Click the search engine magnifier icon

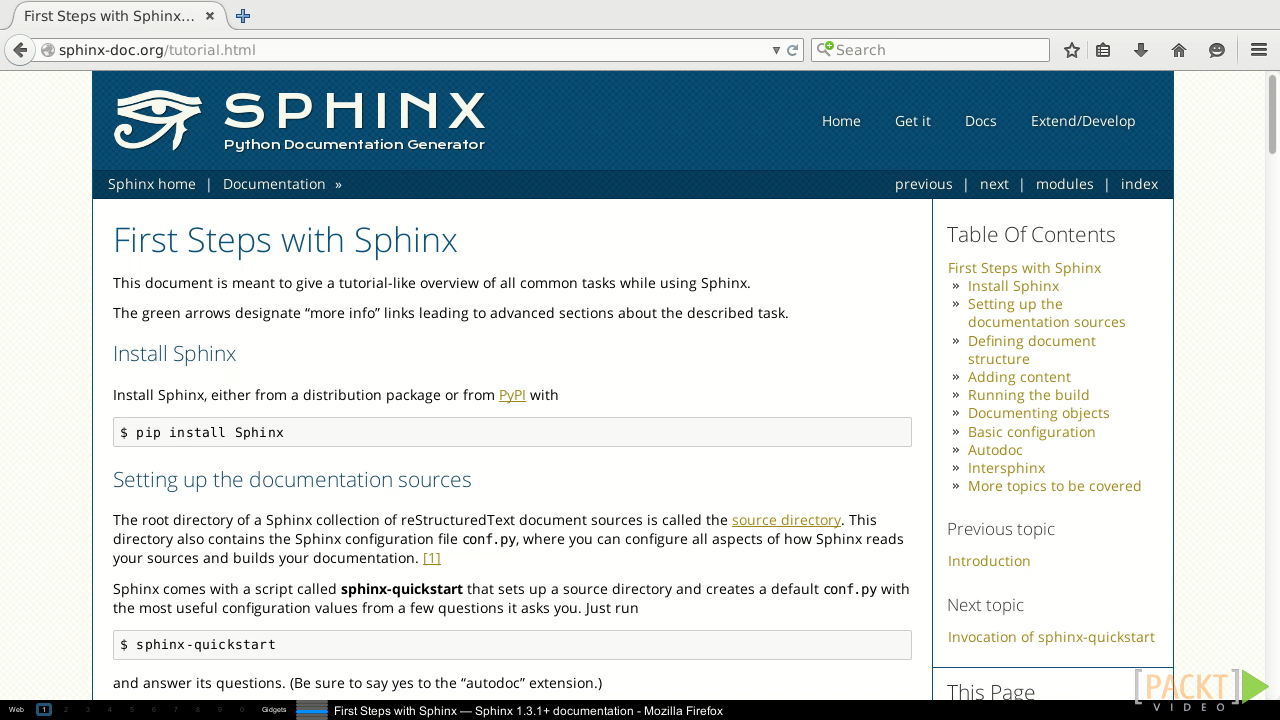(825, 50)
